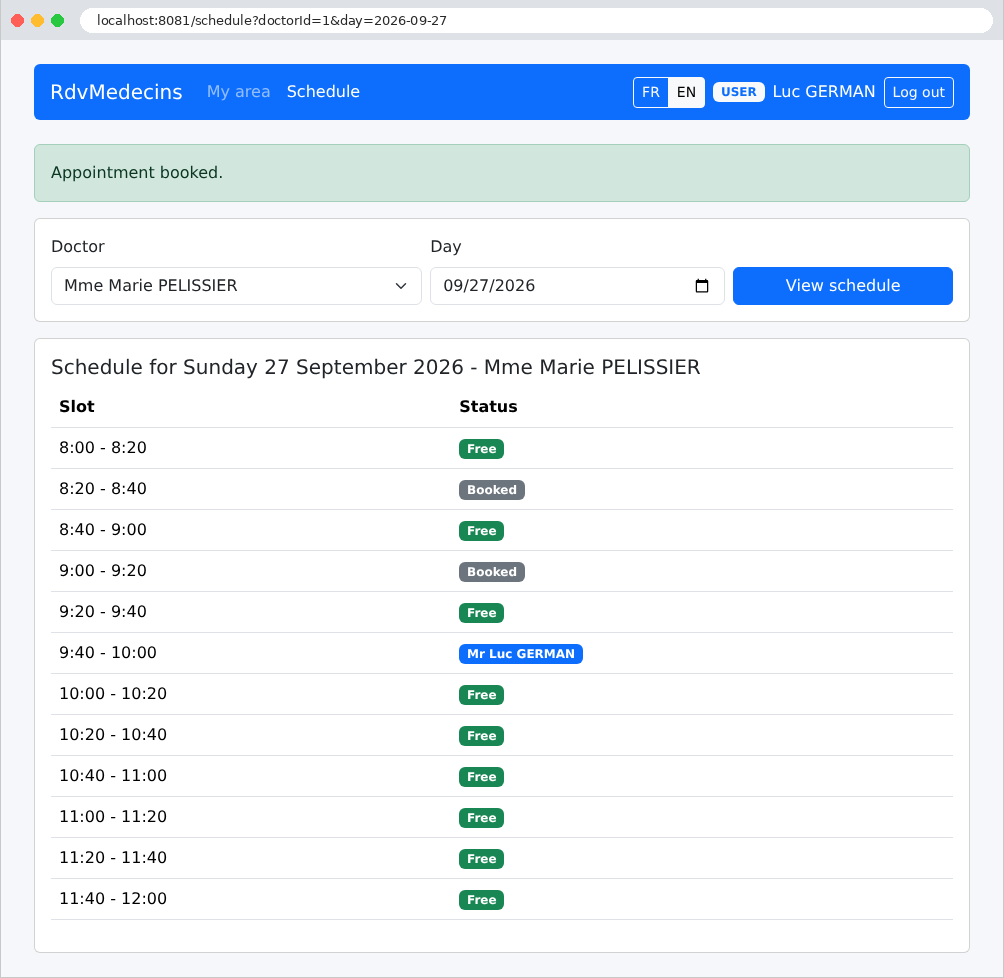This screenshot has width=1004, height=978.
Task: Open the Schedule nav item
Action: pyautogui.click(x=323, y=92)
